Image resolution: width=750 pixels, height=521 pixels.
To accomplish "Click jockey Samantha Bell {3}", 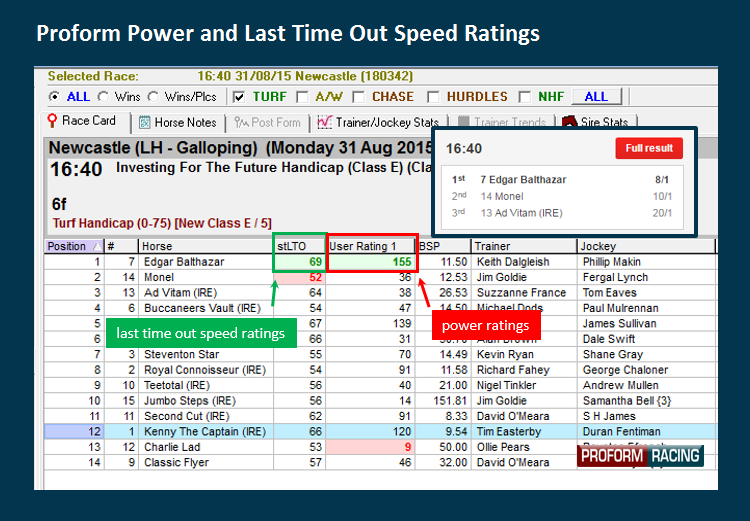I will [627, 401].
